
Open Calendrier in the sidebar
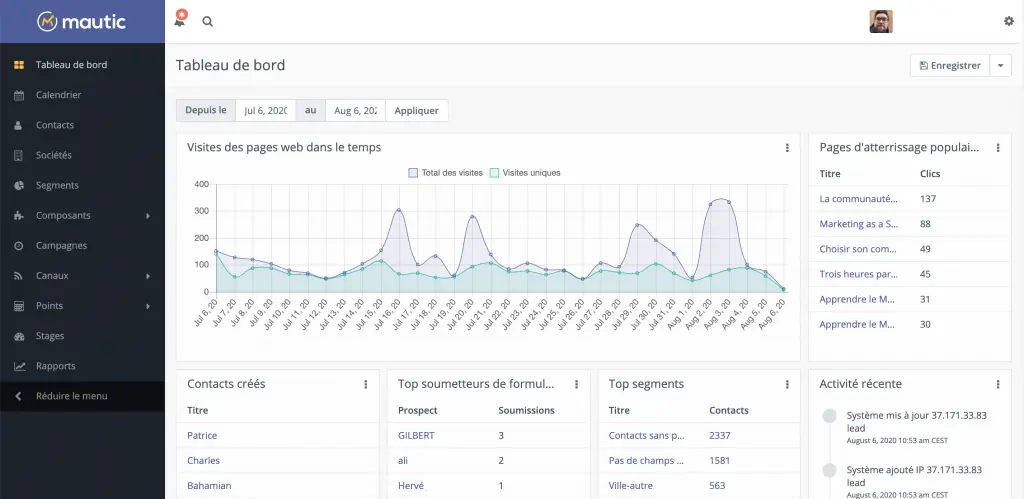click(x=58, y=95)
